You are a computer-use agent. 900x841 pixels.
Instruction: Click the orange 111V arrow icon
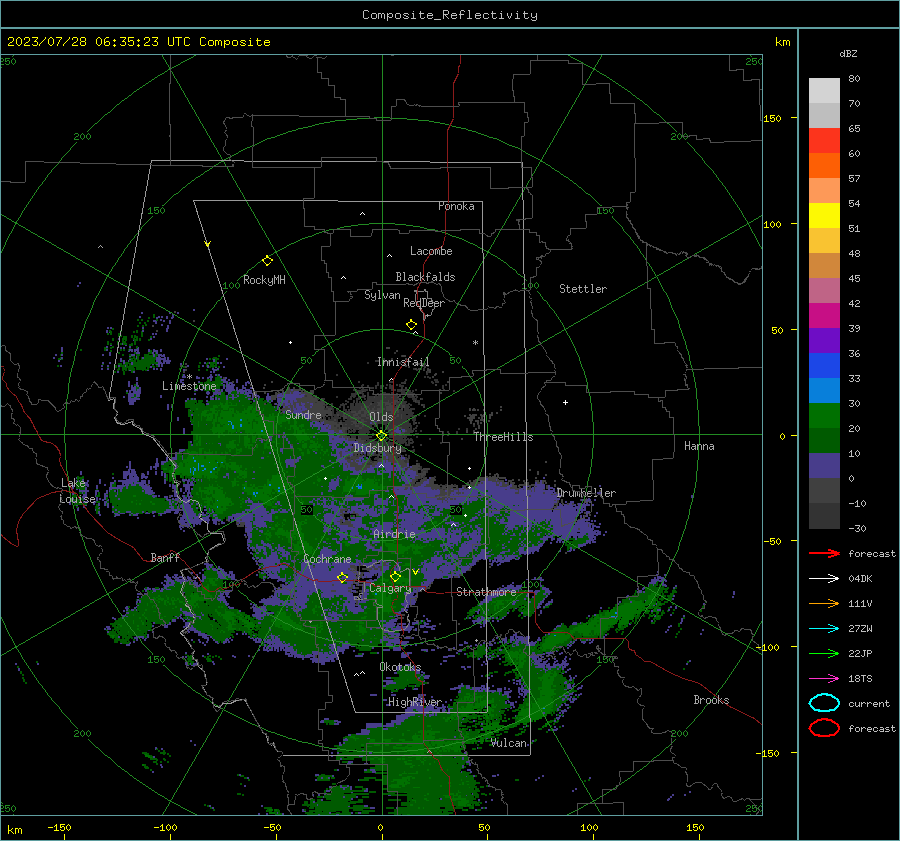coord(824,603)
